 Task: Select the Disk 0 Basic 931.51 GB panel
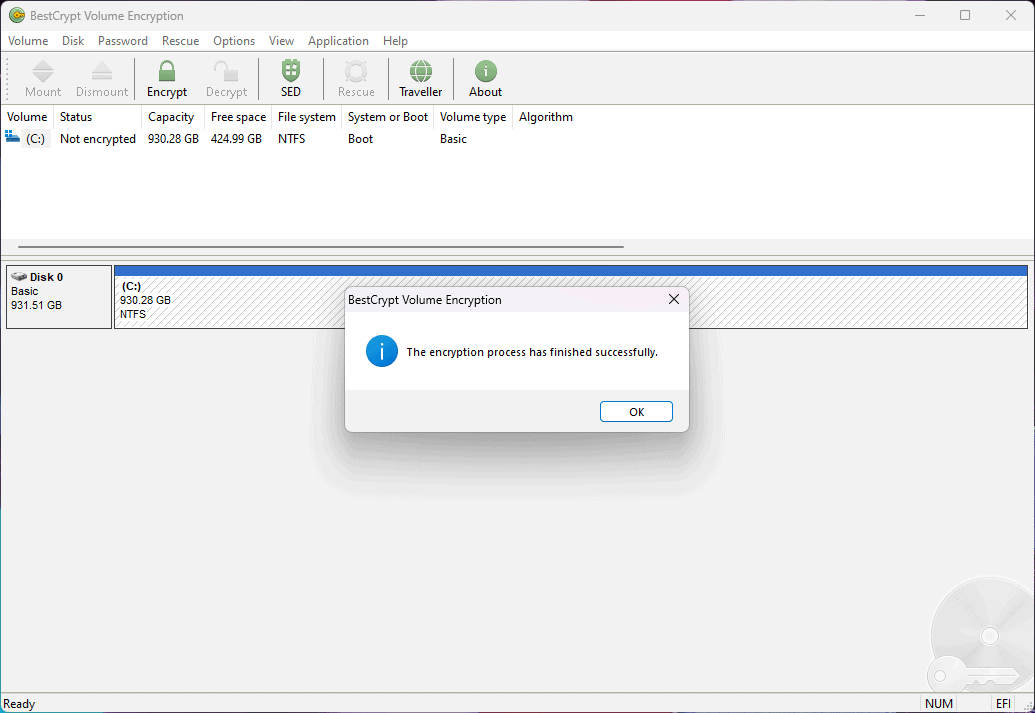(59, 297)
